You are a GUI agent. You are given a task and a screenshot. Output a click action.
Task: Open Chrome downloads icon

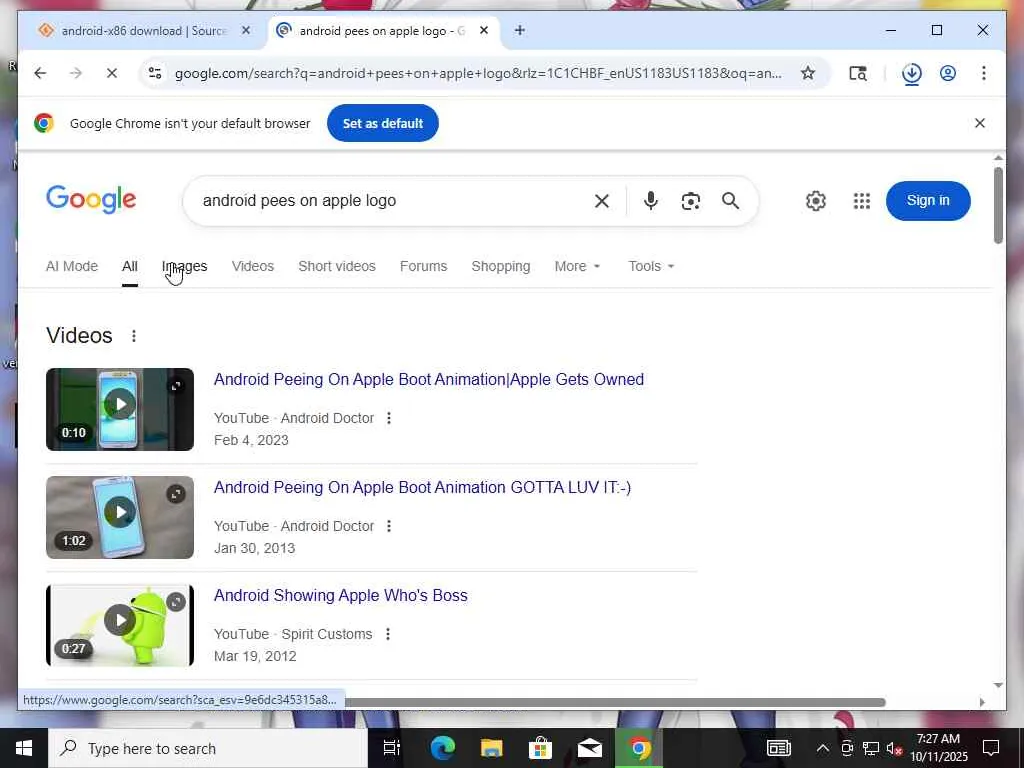(912, 73)
